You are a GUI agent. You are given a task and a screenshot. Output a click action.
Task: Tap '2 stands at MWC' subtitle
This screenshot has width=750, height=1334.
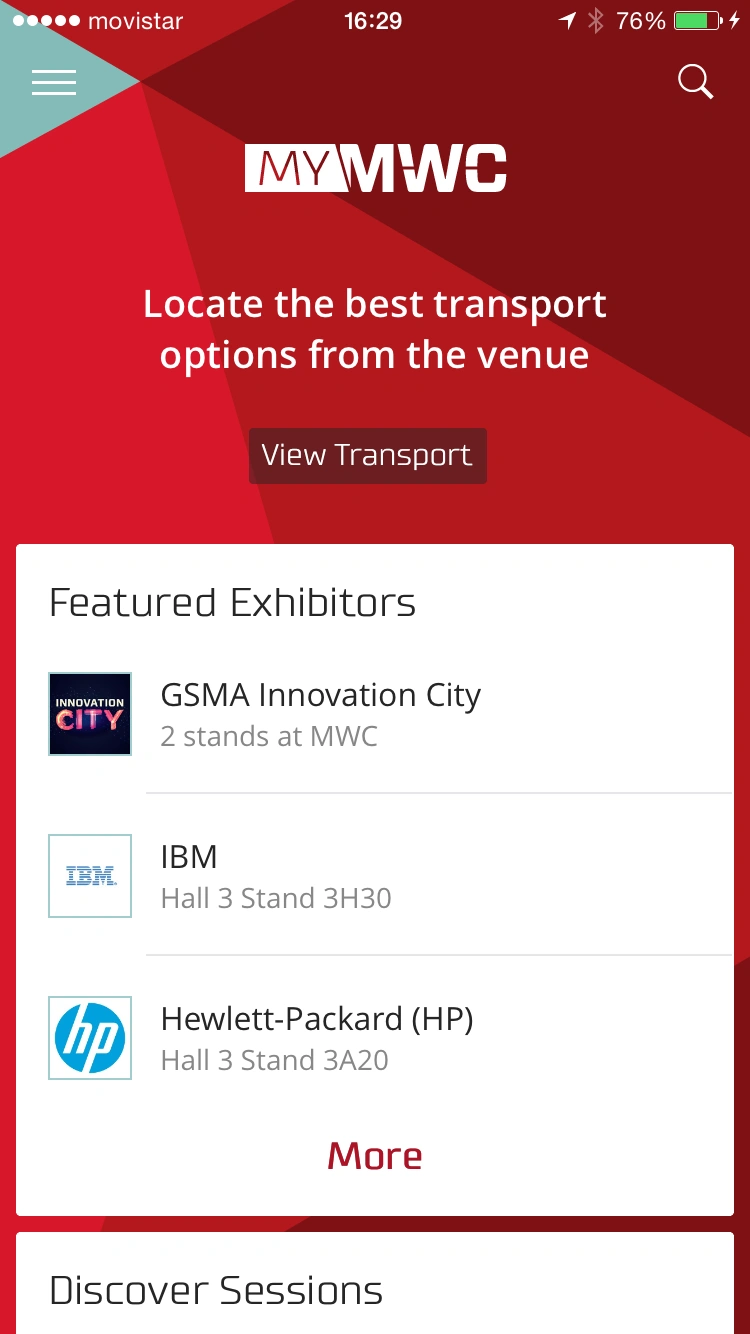click(269, 737)
